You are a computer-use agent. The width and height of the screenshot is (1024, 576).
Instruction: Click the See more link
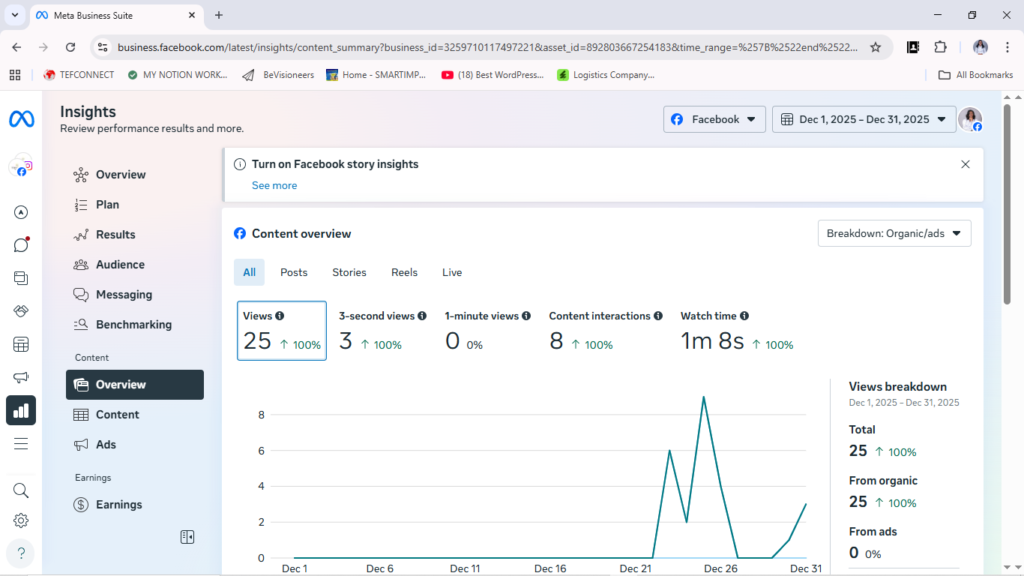click(x=274, y=185)
